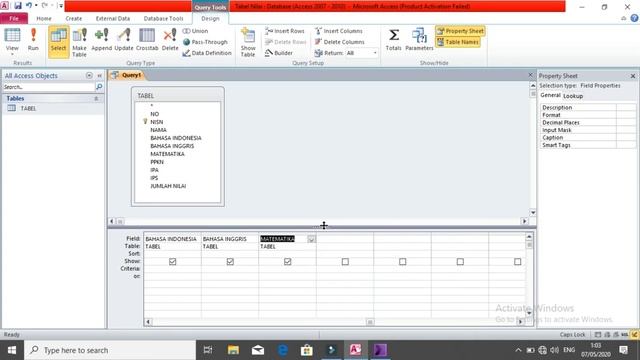Click the Access Help question mark icon
The height and width of the screenshot is (360, 640).
point(634,18)
